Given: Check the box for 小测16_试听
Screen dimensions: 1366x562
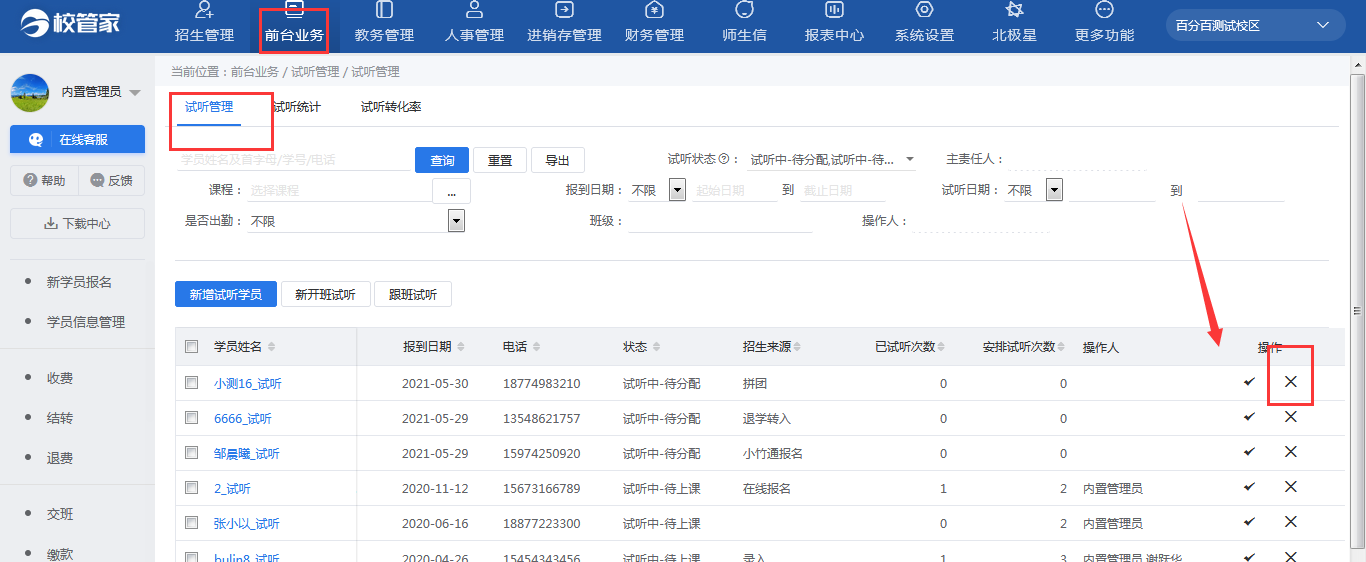Looking at the screenshot, I should click(x=192, y=383).
